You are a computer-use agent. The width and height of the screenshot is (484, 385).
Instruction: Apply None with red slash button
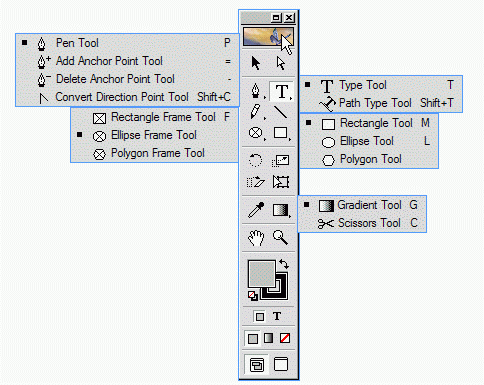pyautogui.click(x=285, y=338)
